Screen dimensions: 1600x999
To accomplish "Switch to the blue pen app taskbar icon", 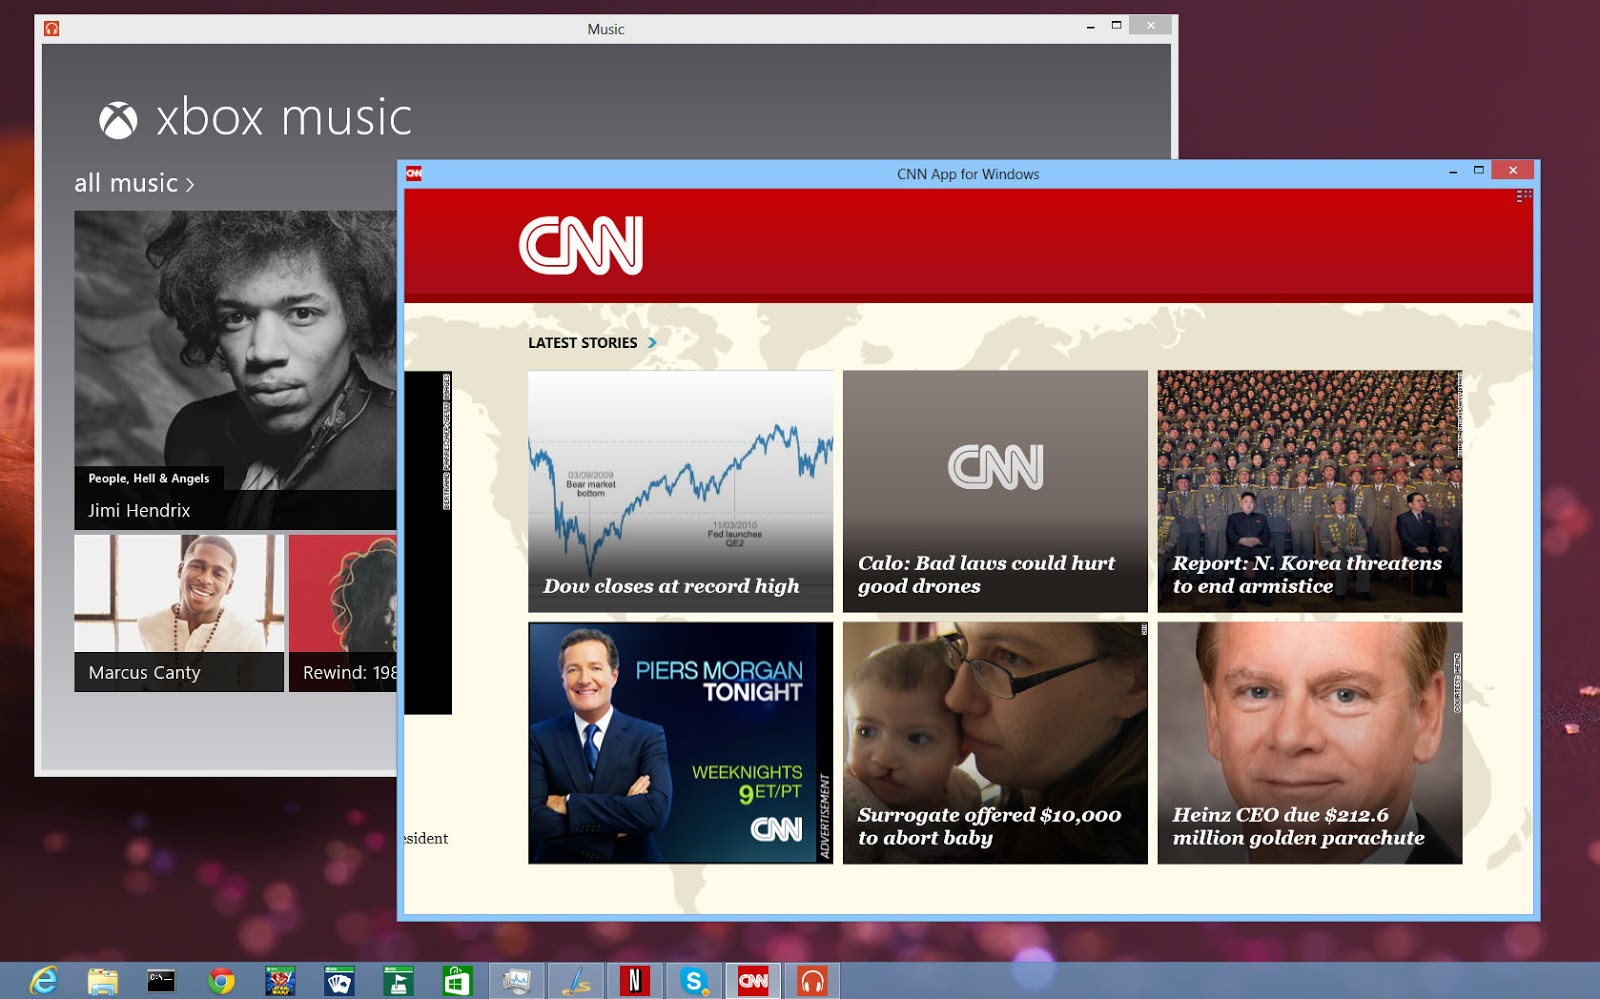I will pyautogui.click(x=576, y=981).
